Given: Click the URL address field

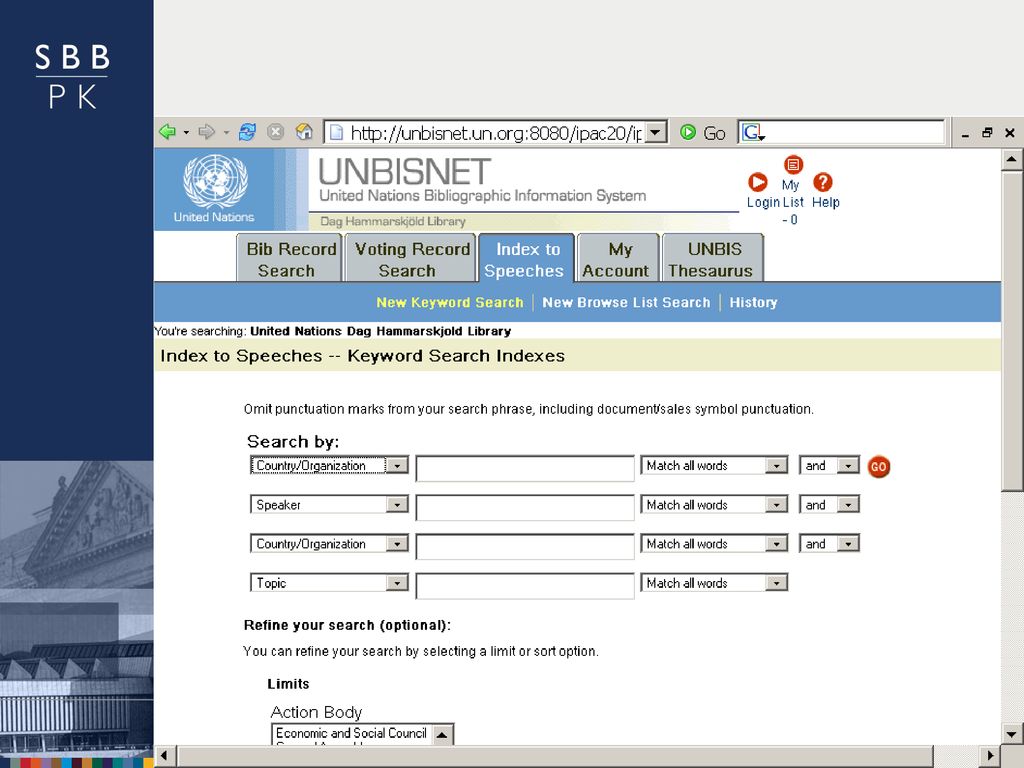Looking at the screenshot, I should [495, 133].
